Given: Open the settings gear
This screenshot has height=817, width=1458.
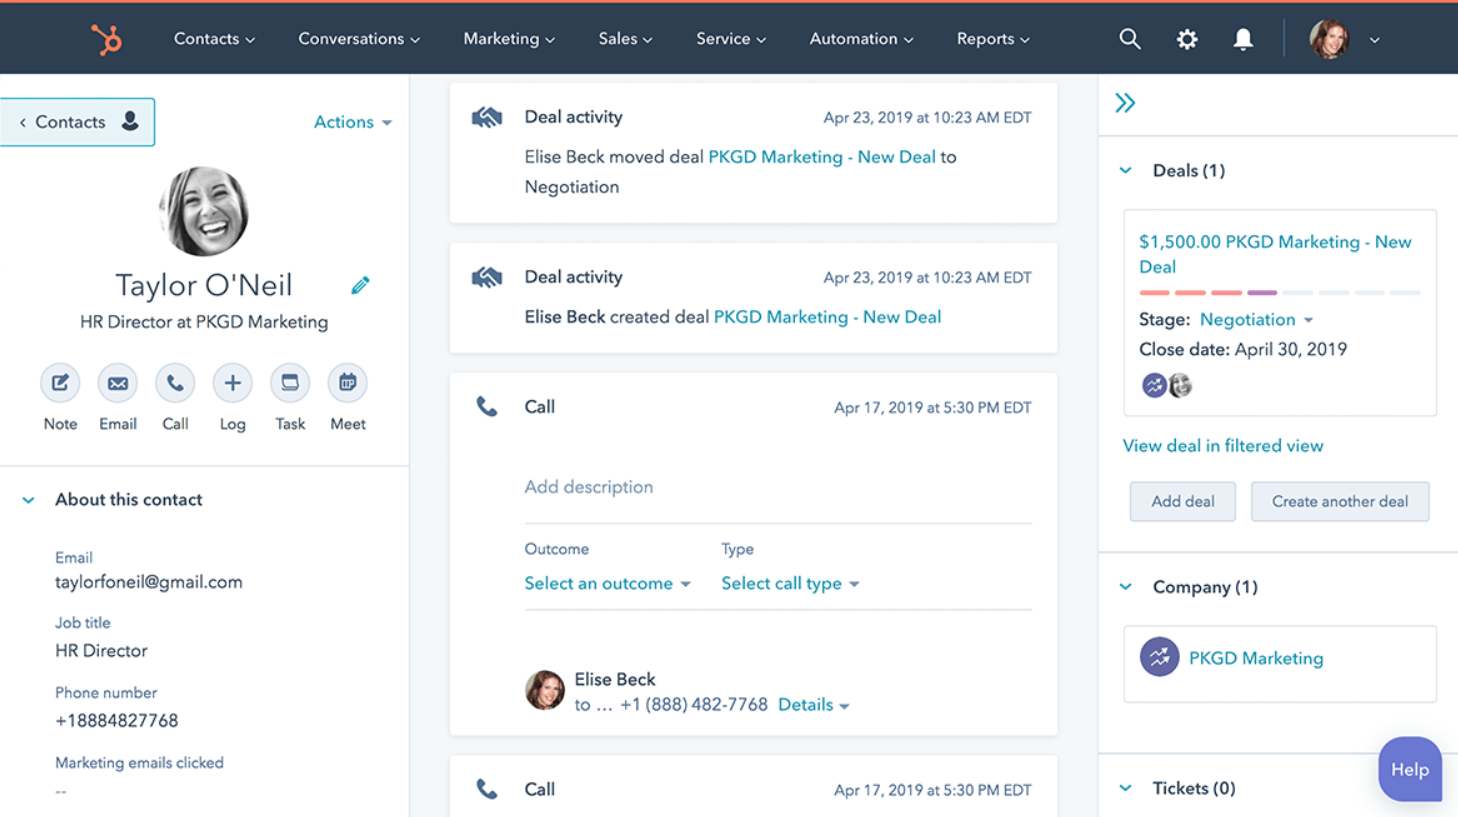Looking at the screenshot, I should (1186, 38).
